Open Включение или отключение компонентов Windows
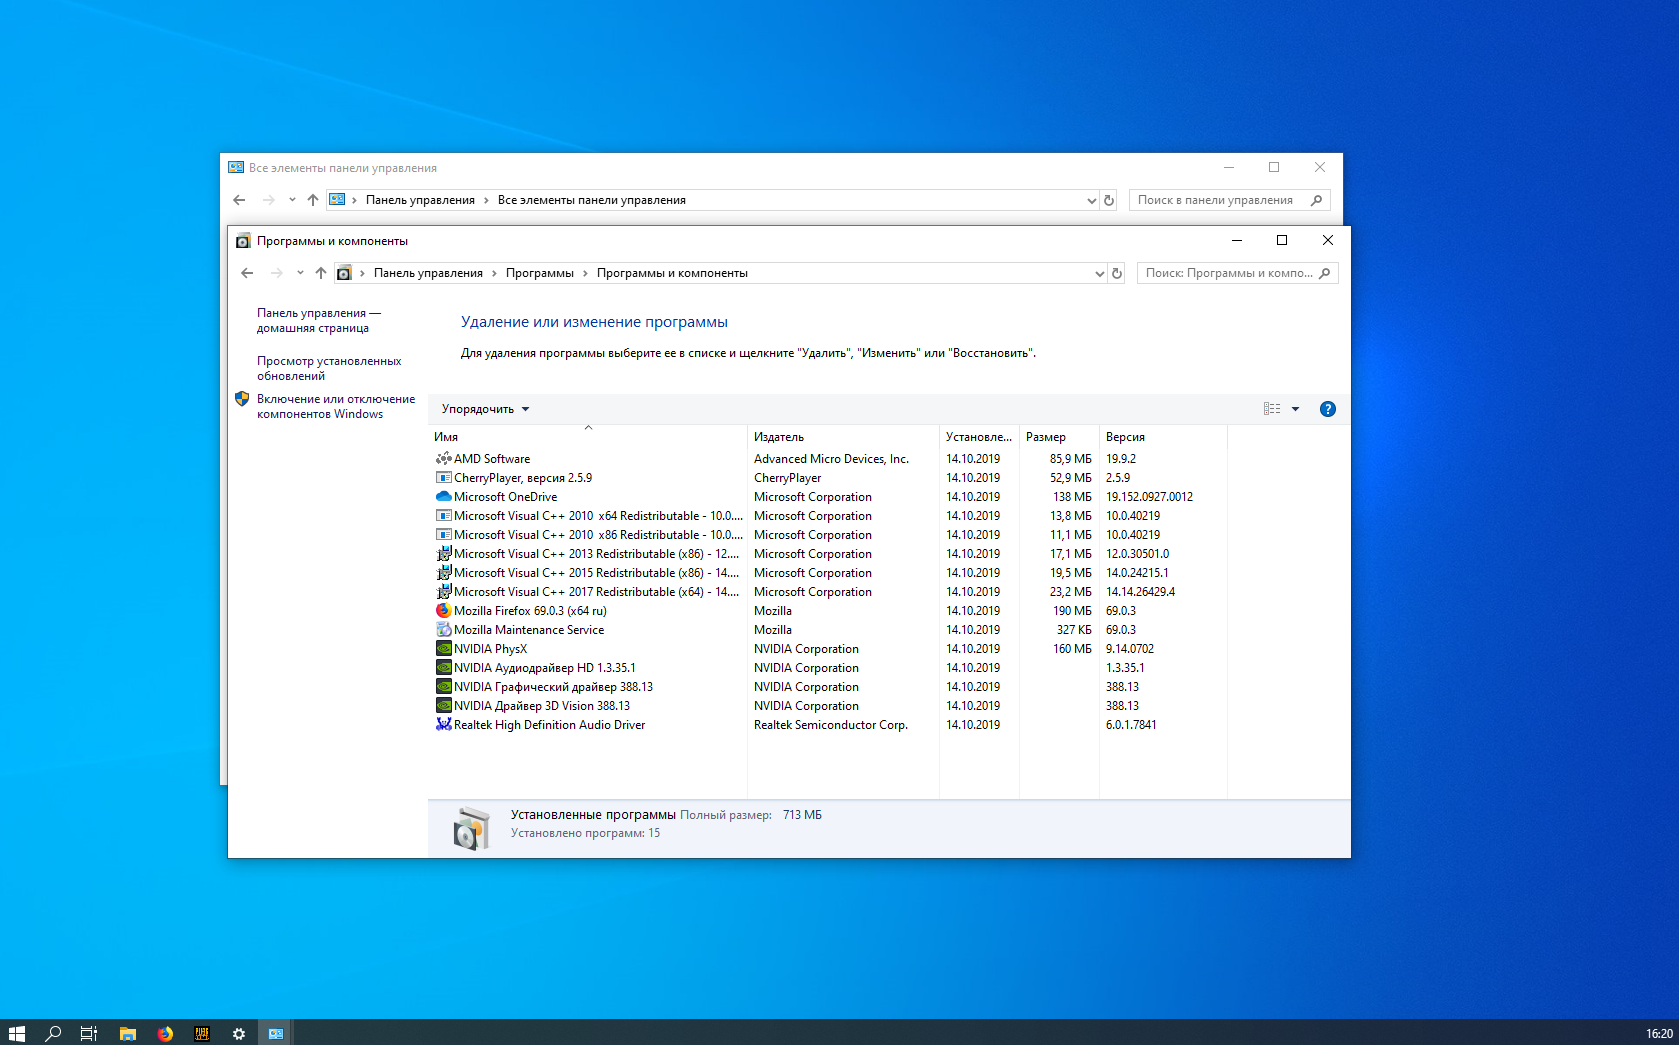 pos(336,406)
